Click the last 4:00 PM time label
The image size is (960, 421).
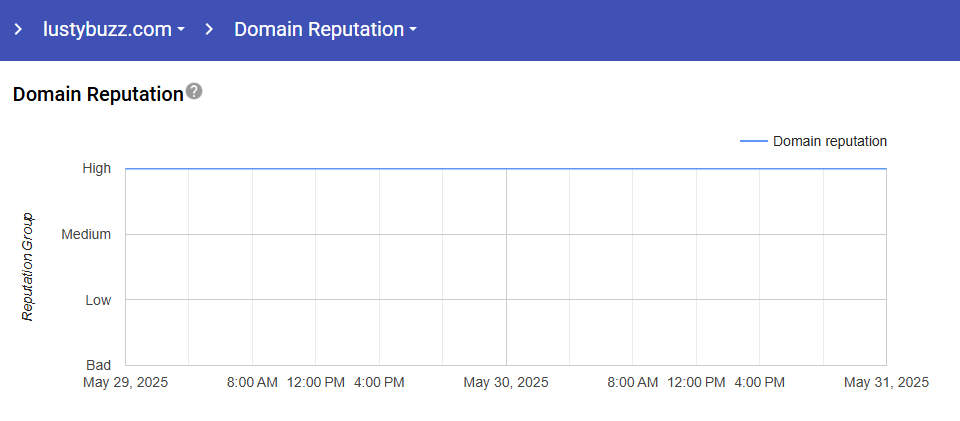759,382
